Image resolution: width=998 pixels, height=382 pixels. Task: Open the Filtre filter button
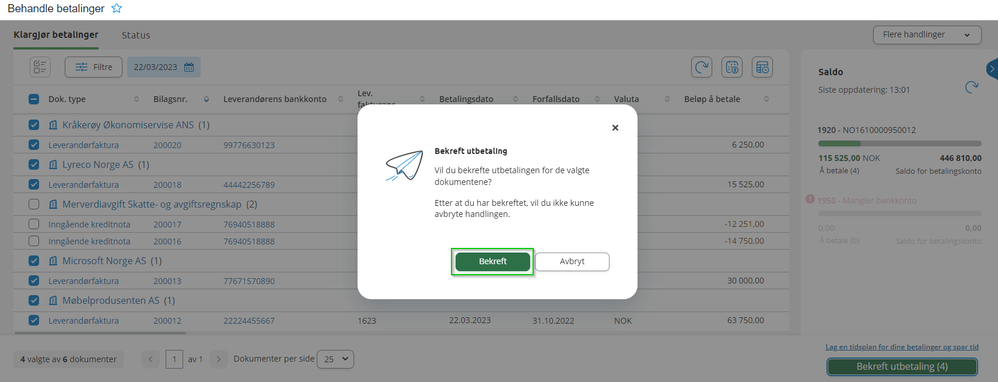[x=94, y=67]
